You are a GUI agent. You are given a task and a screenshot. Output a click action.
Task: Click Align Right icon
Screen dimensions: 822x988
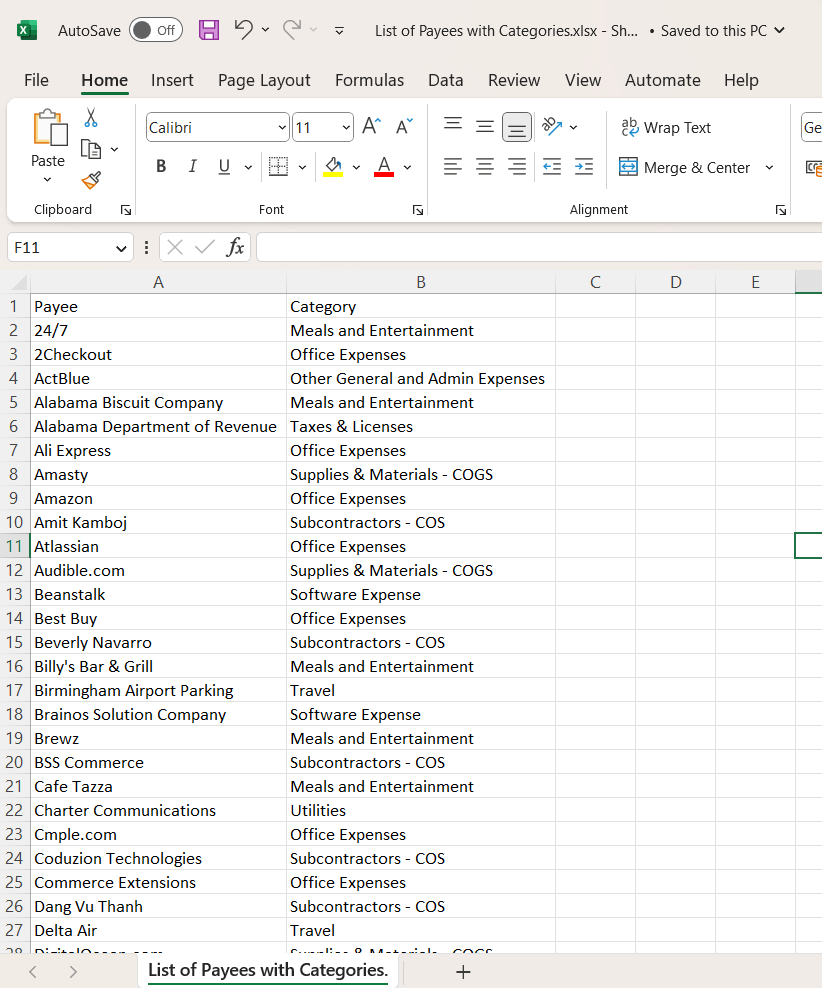[517, 167]
